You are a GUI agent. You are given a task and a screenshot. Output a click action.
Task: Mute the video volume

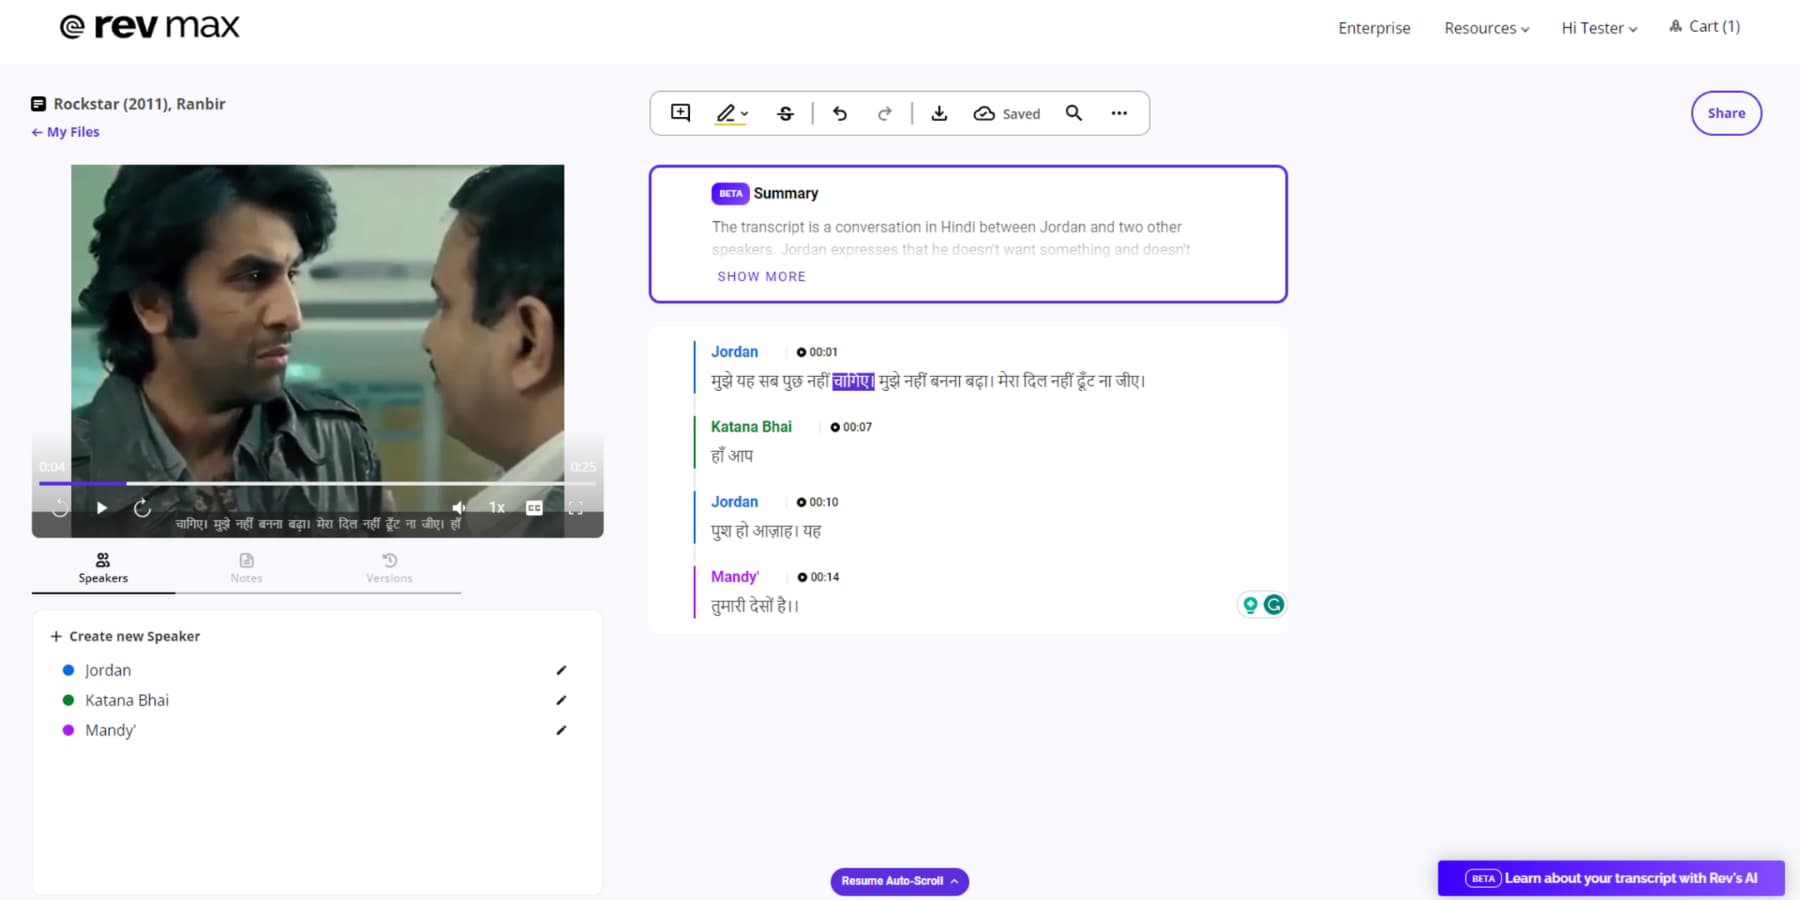(x=458, y=508)
